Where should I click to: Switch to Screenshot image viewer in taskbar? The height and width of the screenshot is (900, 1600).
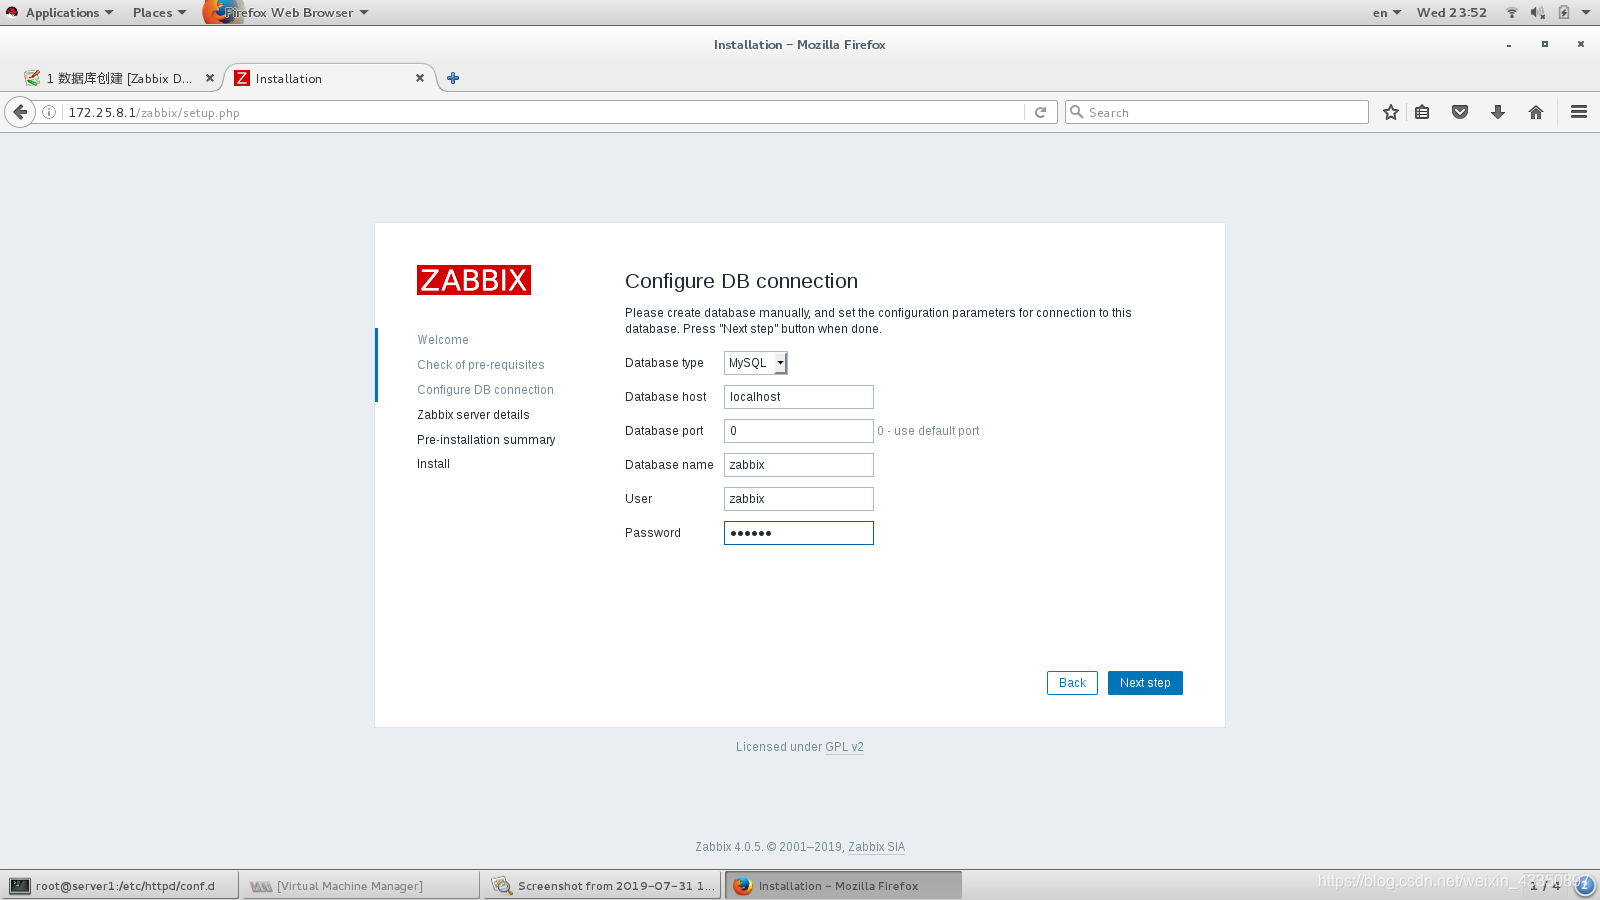(x=603, y=886)
